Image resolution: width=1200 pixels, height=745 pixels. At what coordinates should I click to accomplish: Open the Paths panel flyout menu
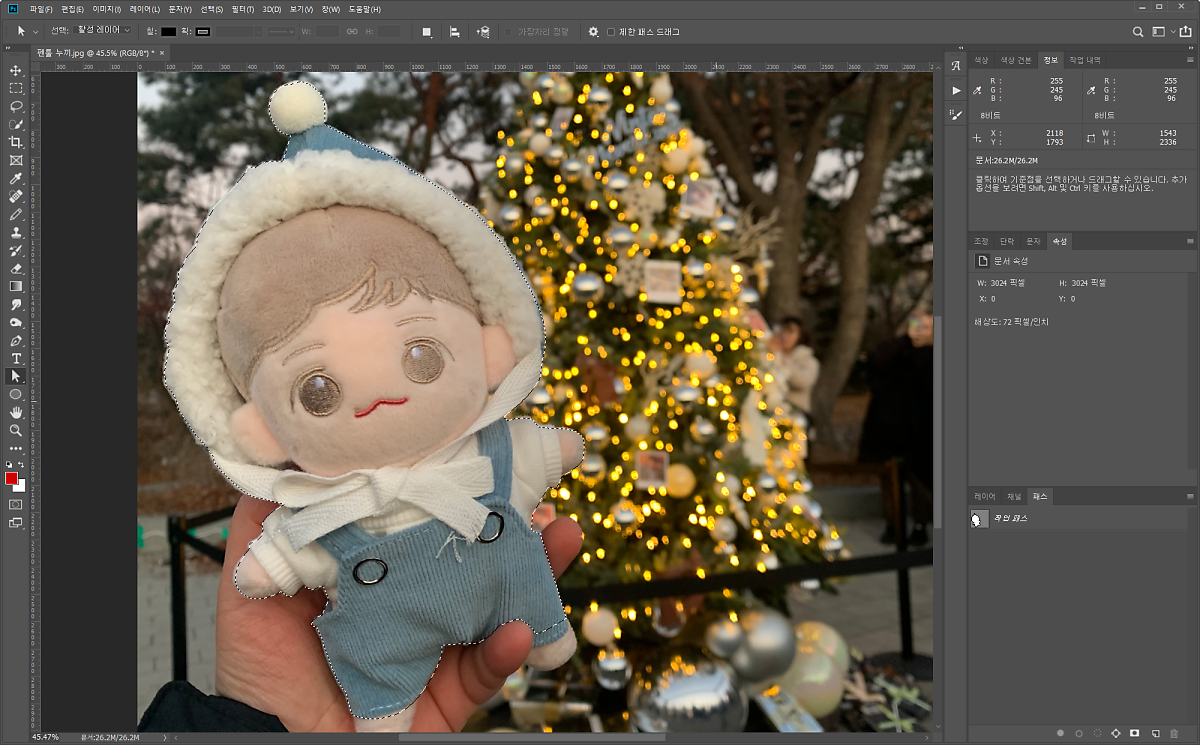pos(1190,496)
